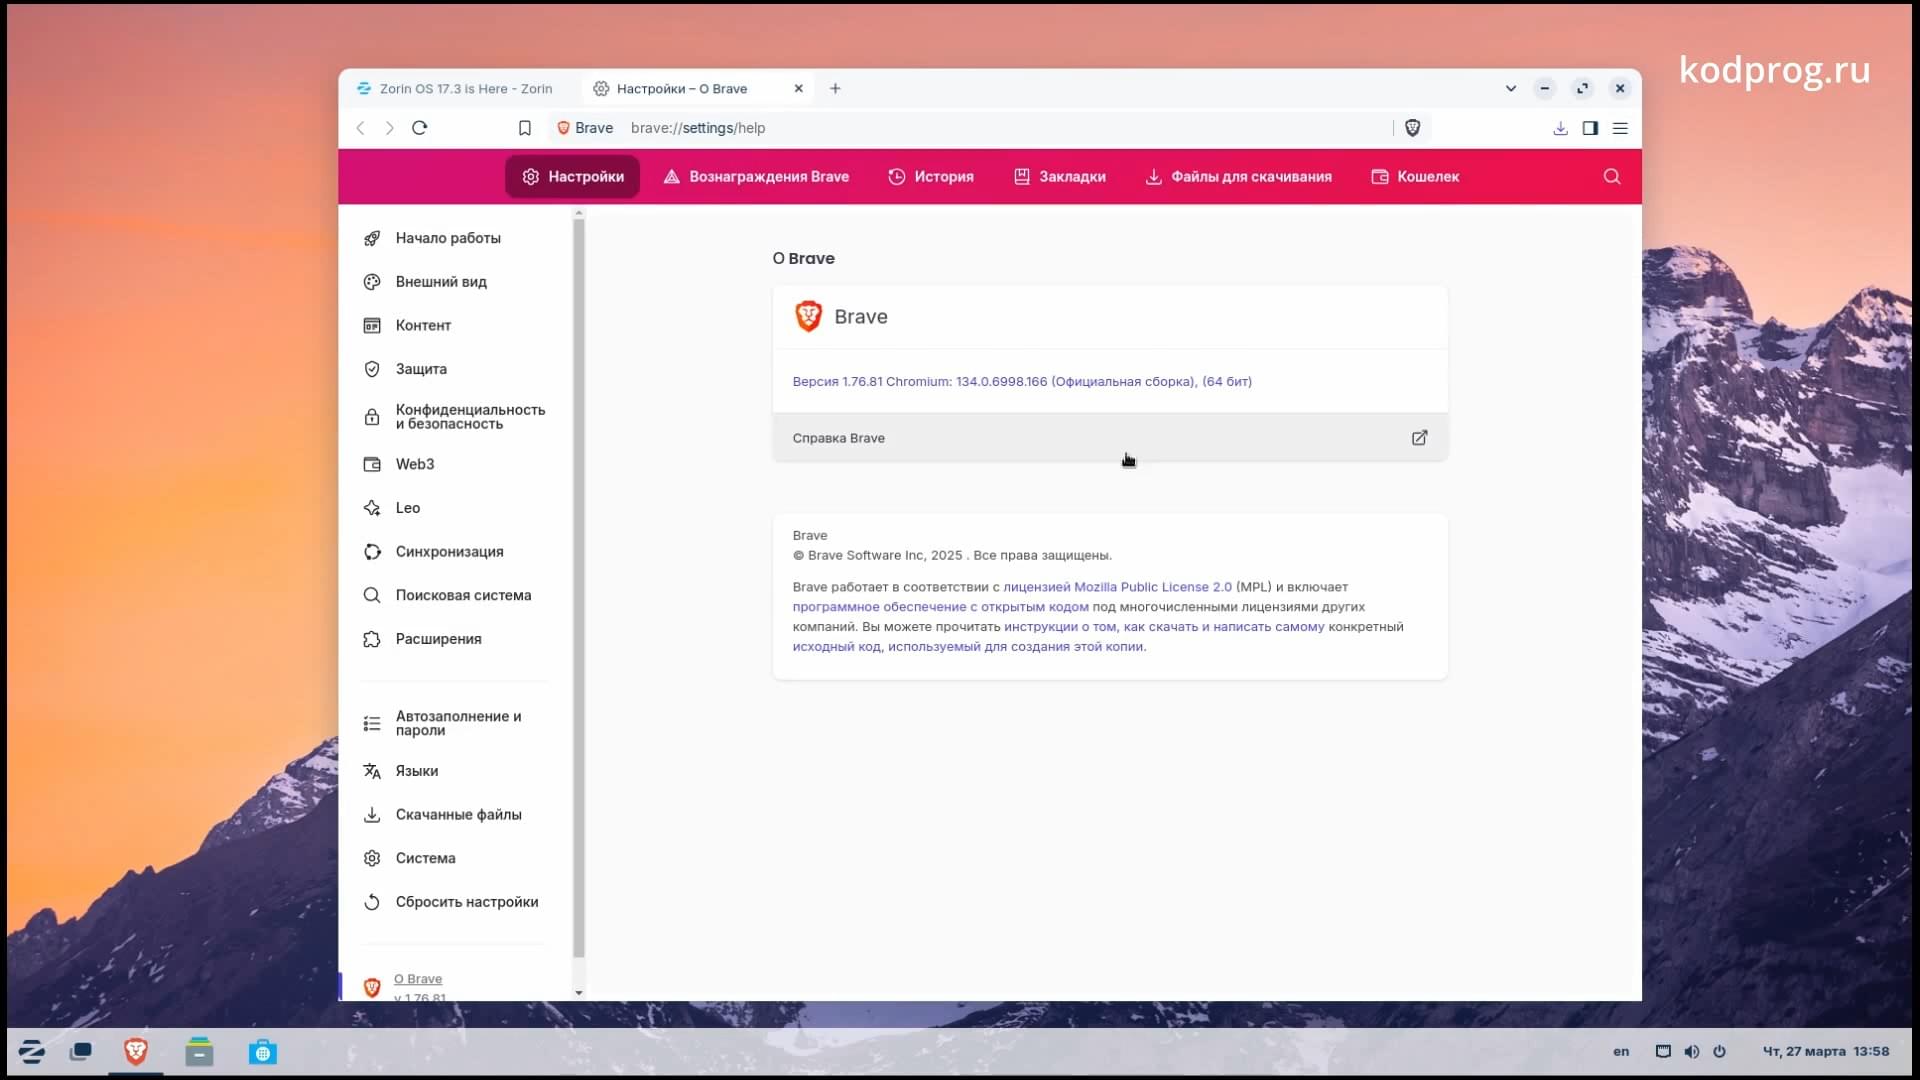Open Mozilla Public License 2.0 link
This screenshot has height=1080, width=1920.
(1117, 587)
